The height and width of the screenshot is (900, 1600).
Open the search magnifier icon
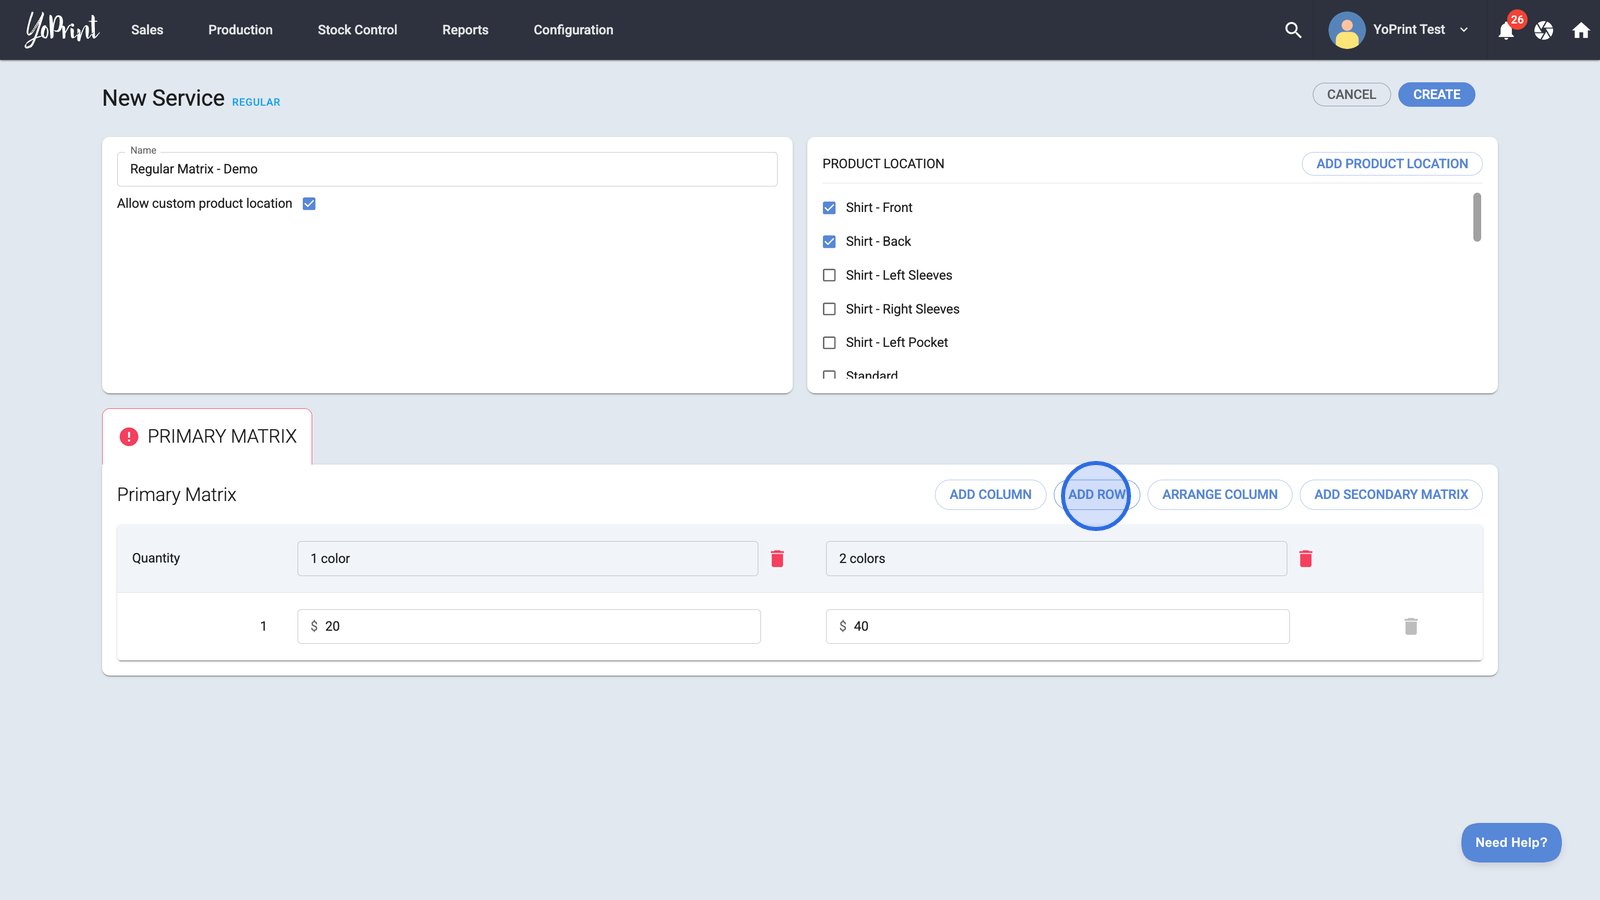pyautogui.click(x=1293, y=30)
